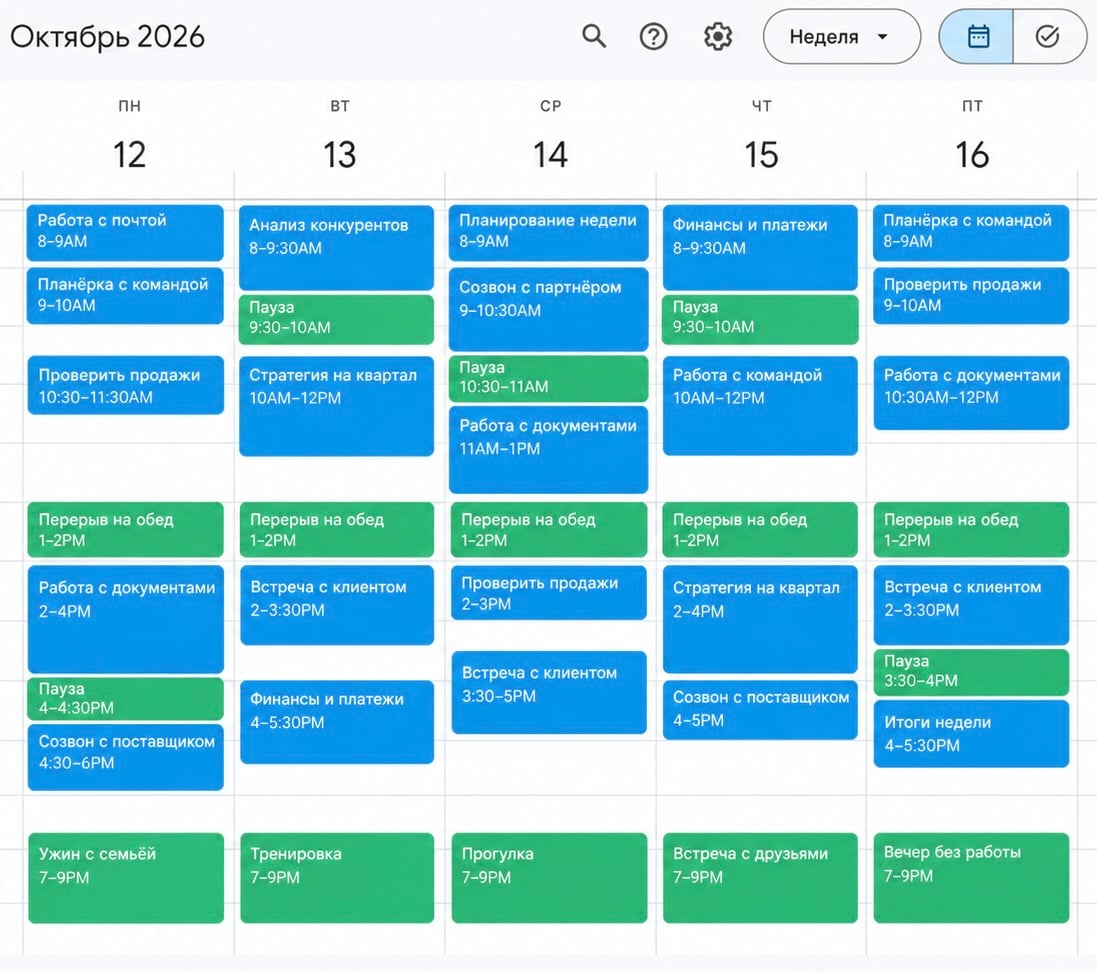Open the Работа с почтой event
This screenshot has width=1097, height=972.
125,232
